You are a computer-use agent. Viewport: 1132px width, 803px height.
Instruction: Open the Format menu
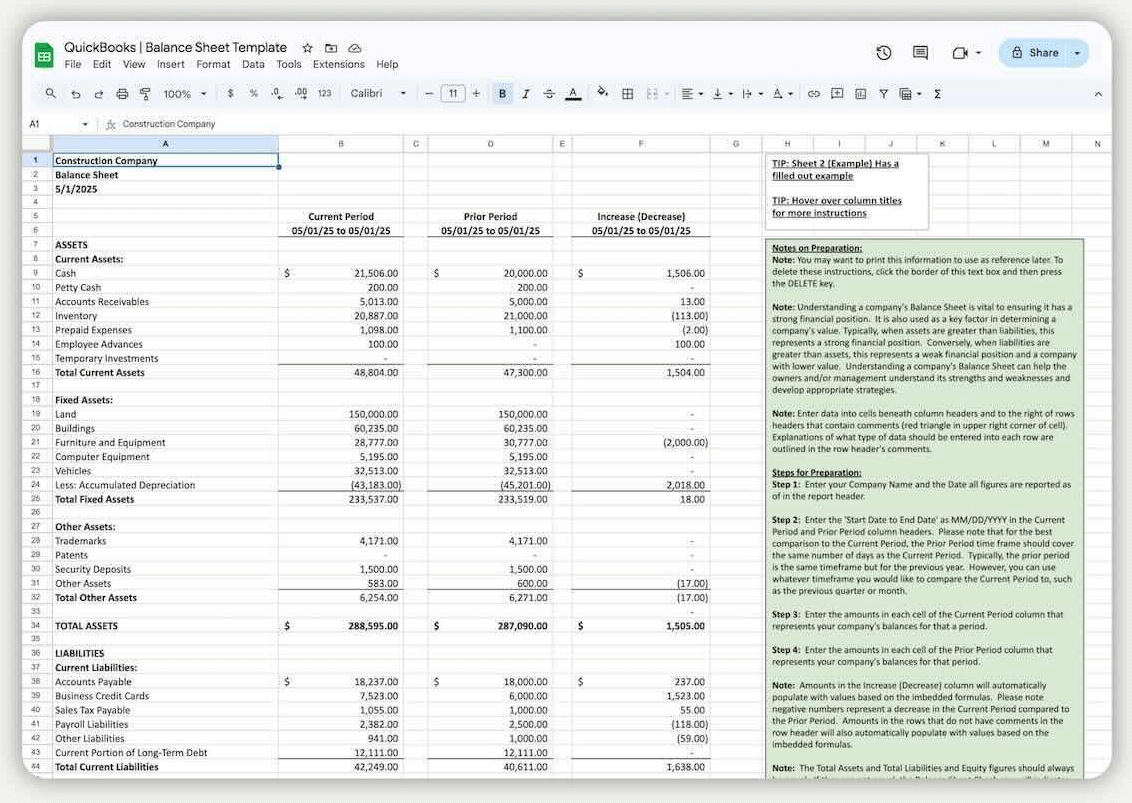coord(213,64)
